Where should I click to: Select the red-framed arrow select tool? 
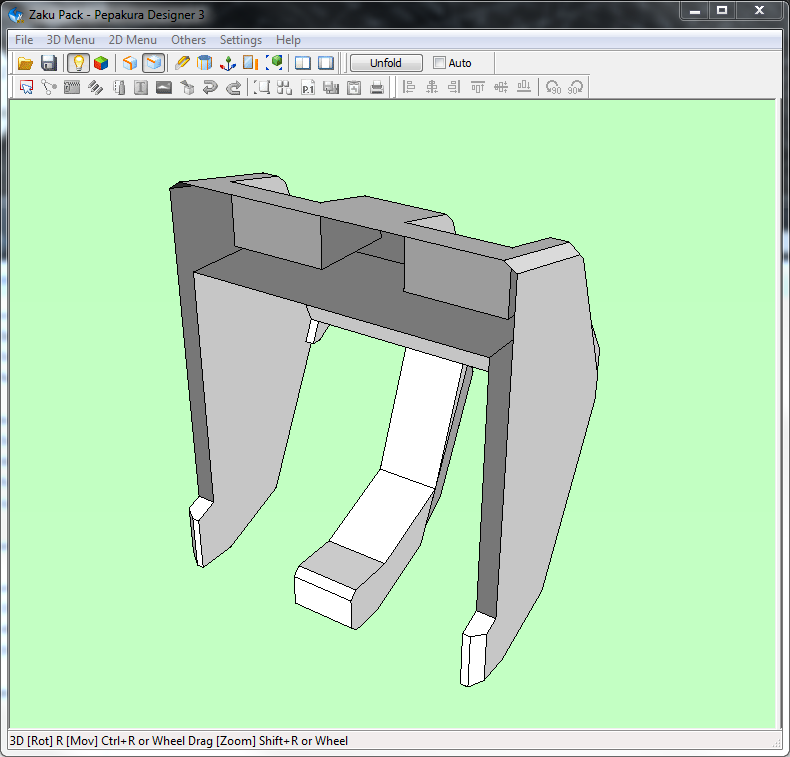[26, 87]
